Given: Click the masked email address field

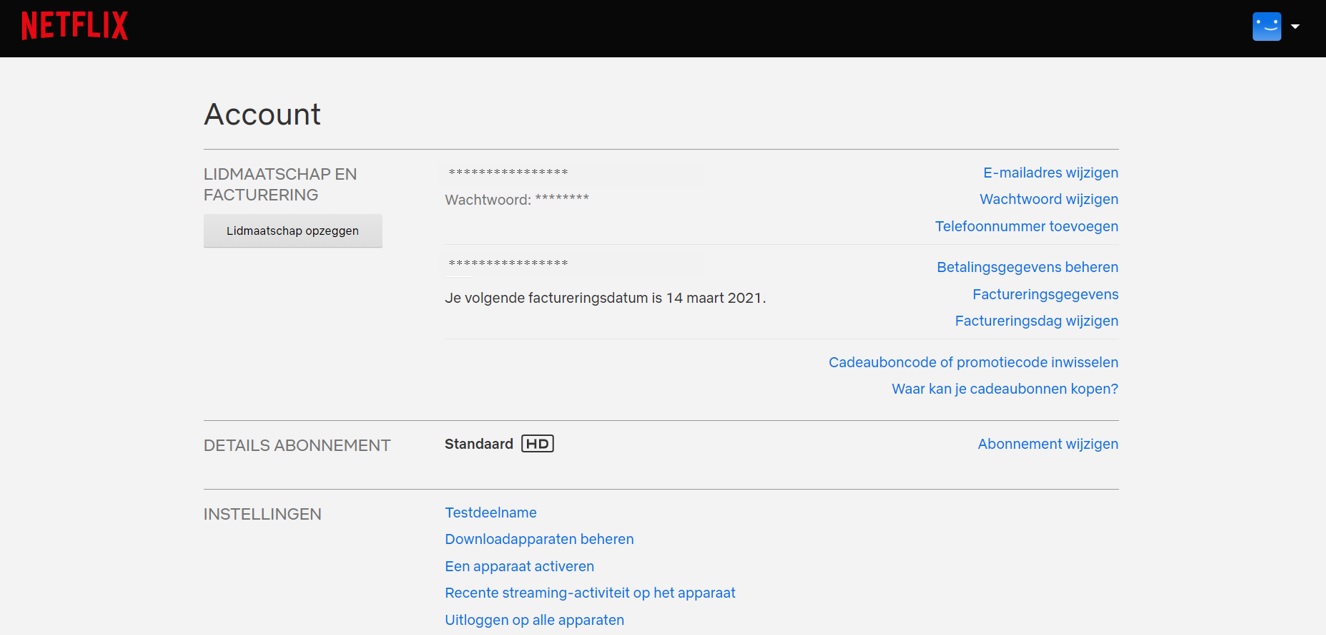Looking at the screenshot, I should (572, 173).
